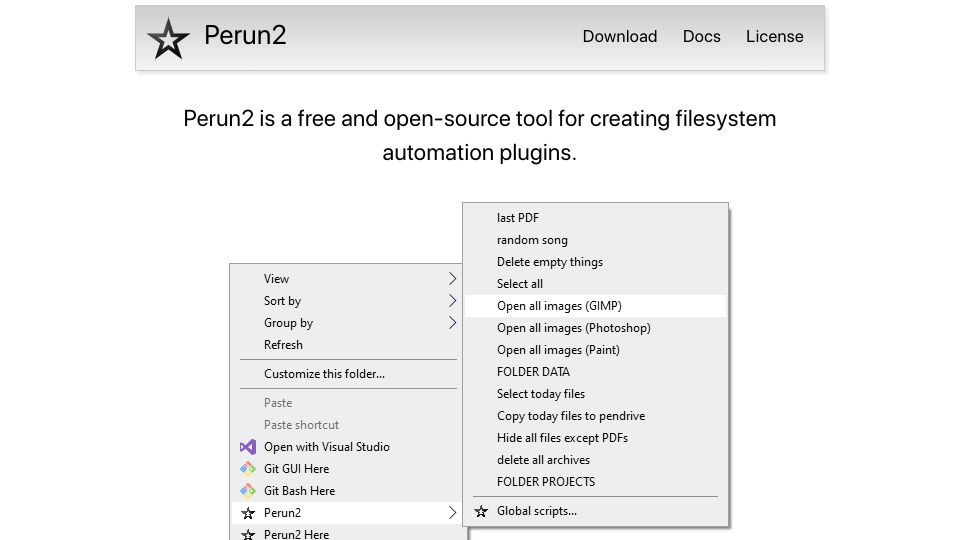Click the Perun2 label in context menu
The width and height of the screenshot is (960, 540).
click(x=282, y=513)
